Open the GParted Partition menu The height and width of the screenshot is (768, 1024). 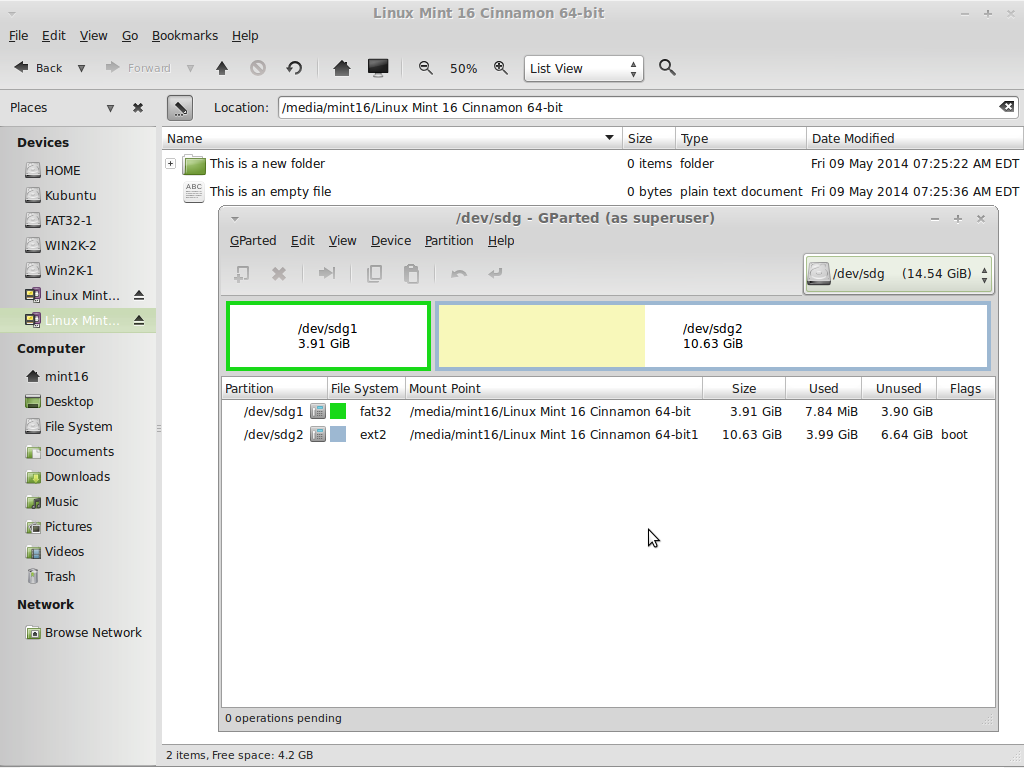[448, 240]
